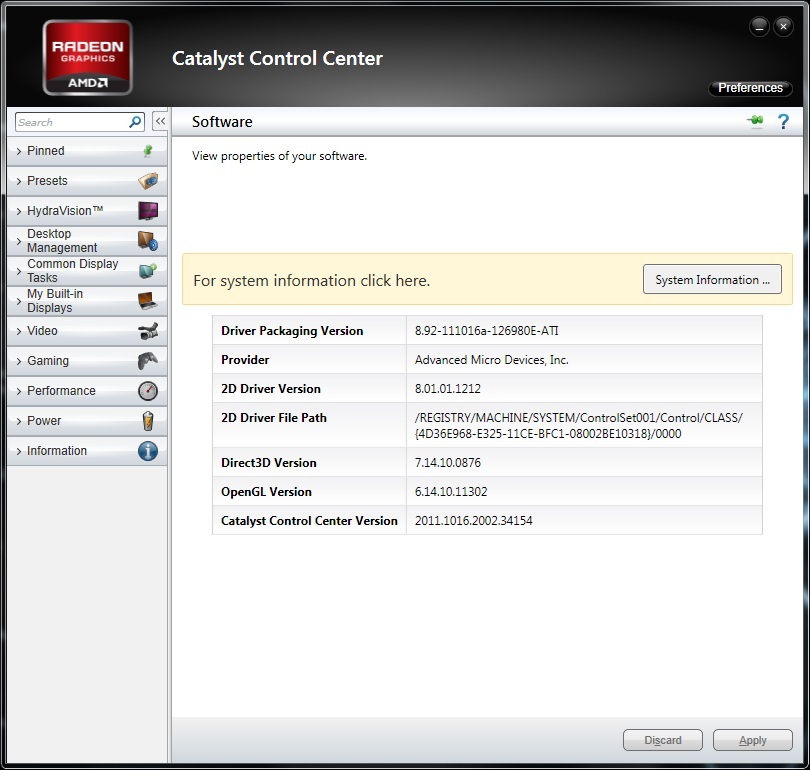
Task: Expand the Presets section arrow
Action: coord(19,181)
